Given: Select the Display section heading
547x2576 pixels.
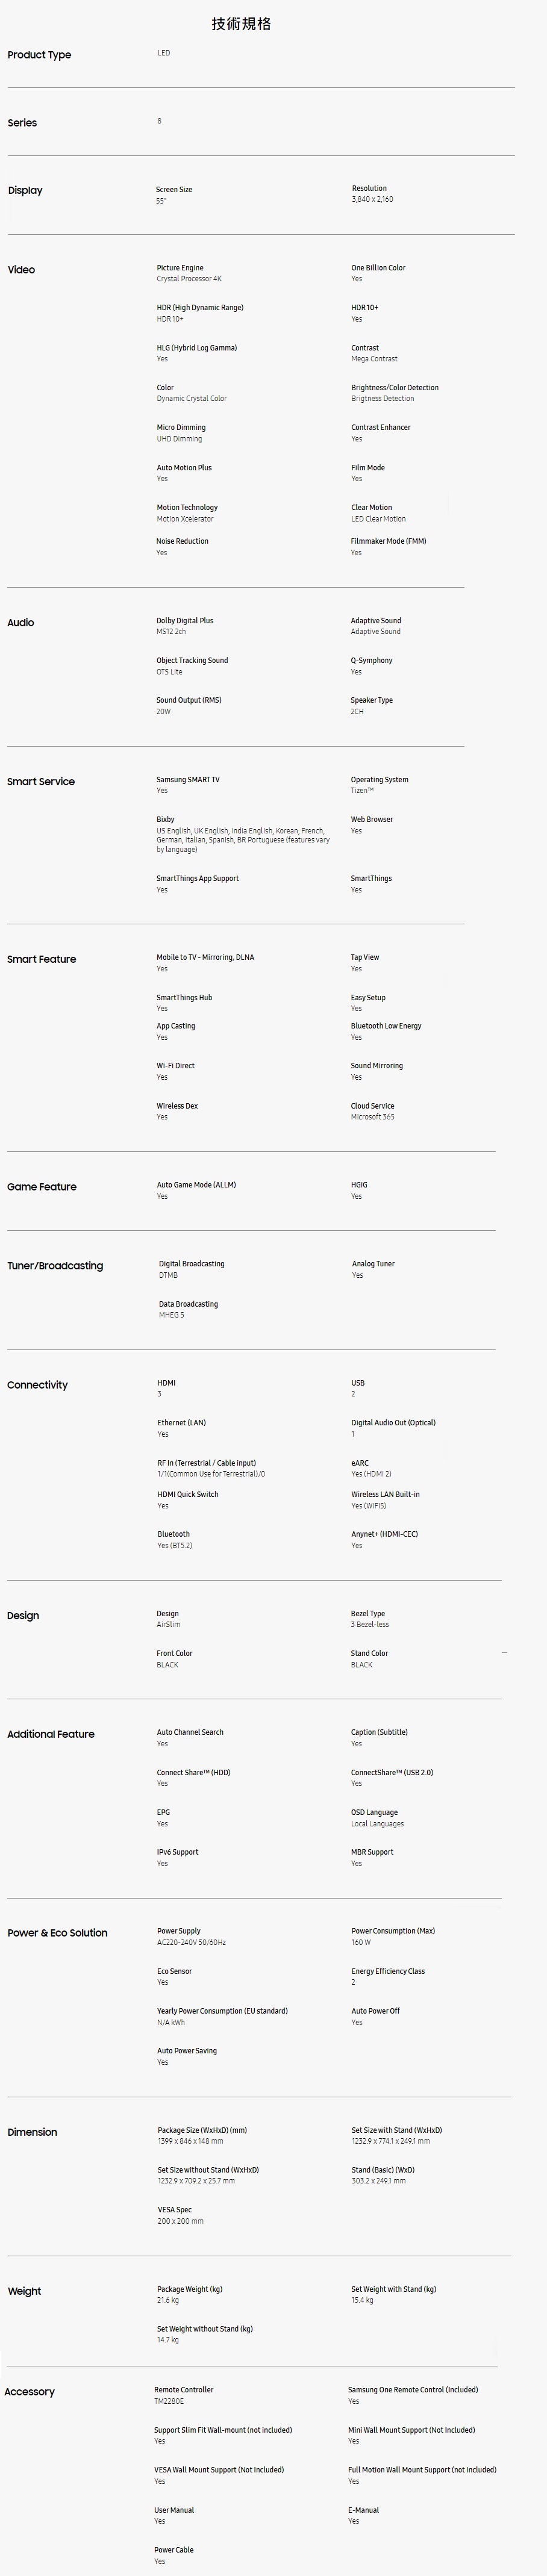Looking at the screenshot, I should pos(25,190).
